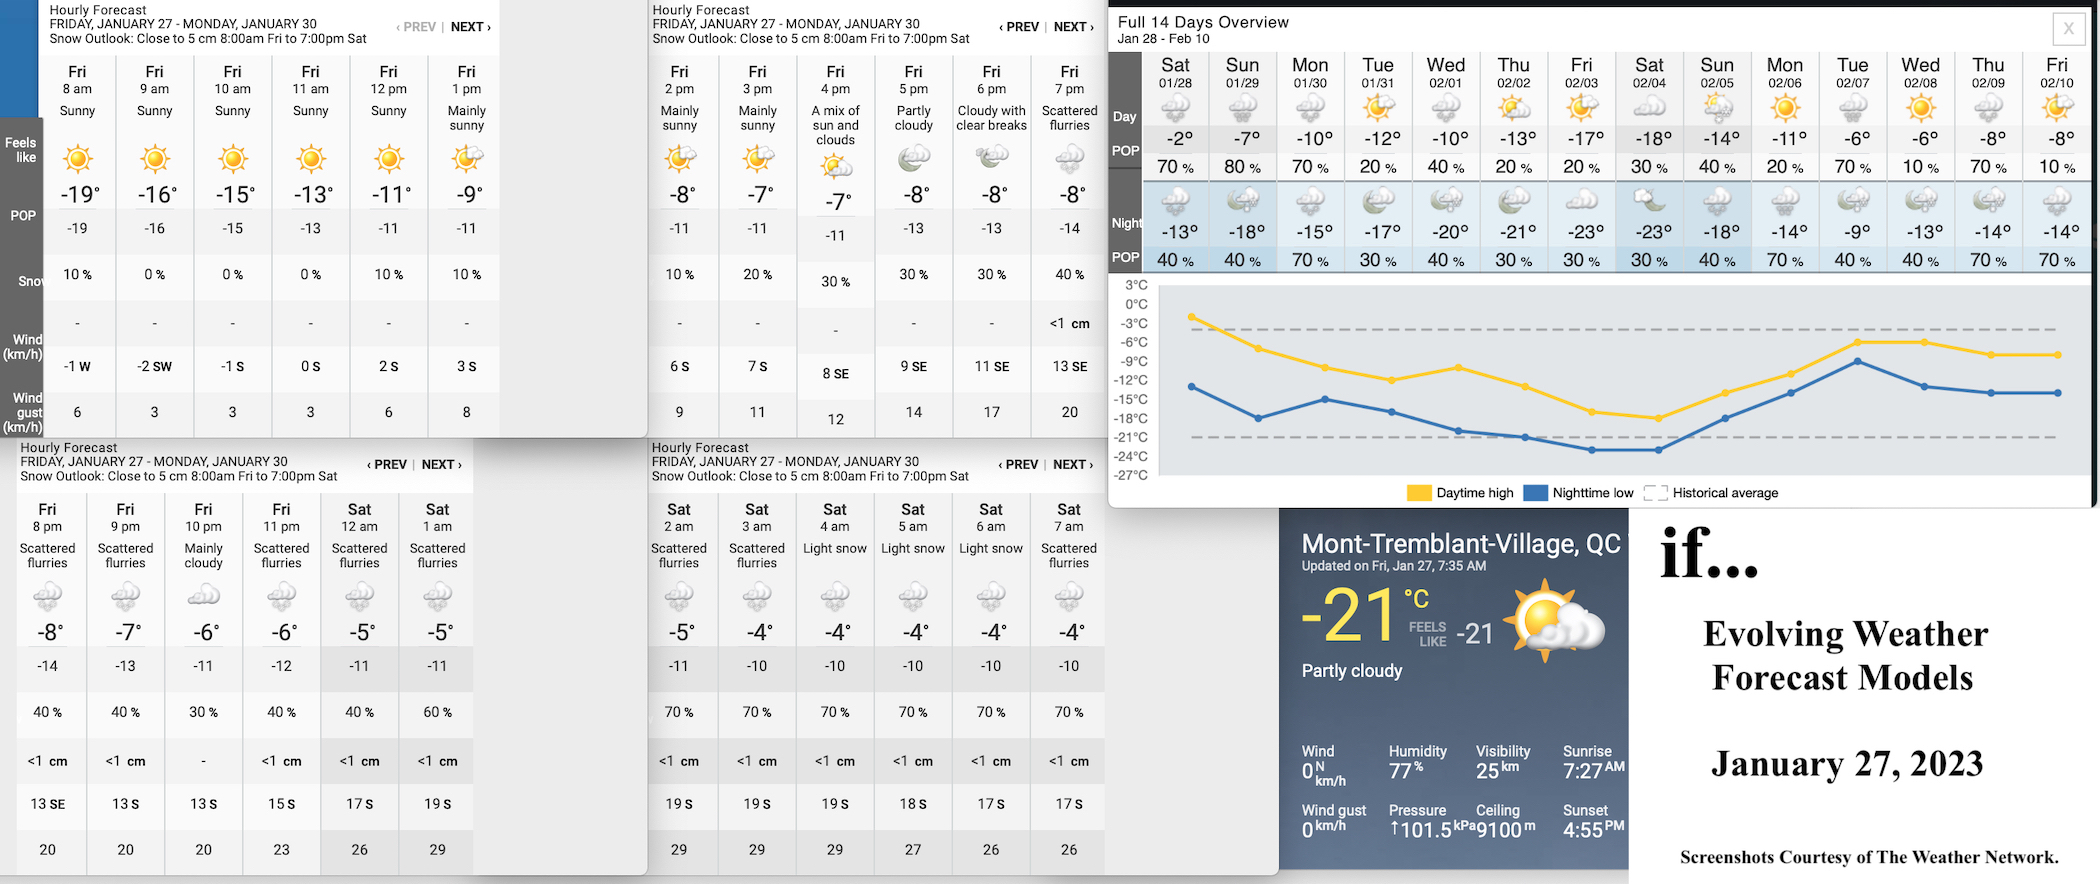The width and height of the screenshot is (2100, 884).
Task: Select the Sun 02/05 column header
Action: click(1717, 73)
